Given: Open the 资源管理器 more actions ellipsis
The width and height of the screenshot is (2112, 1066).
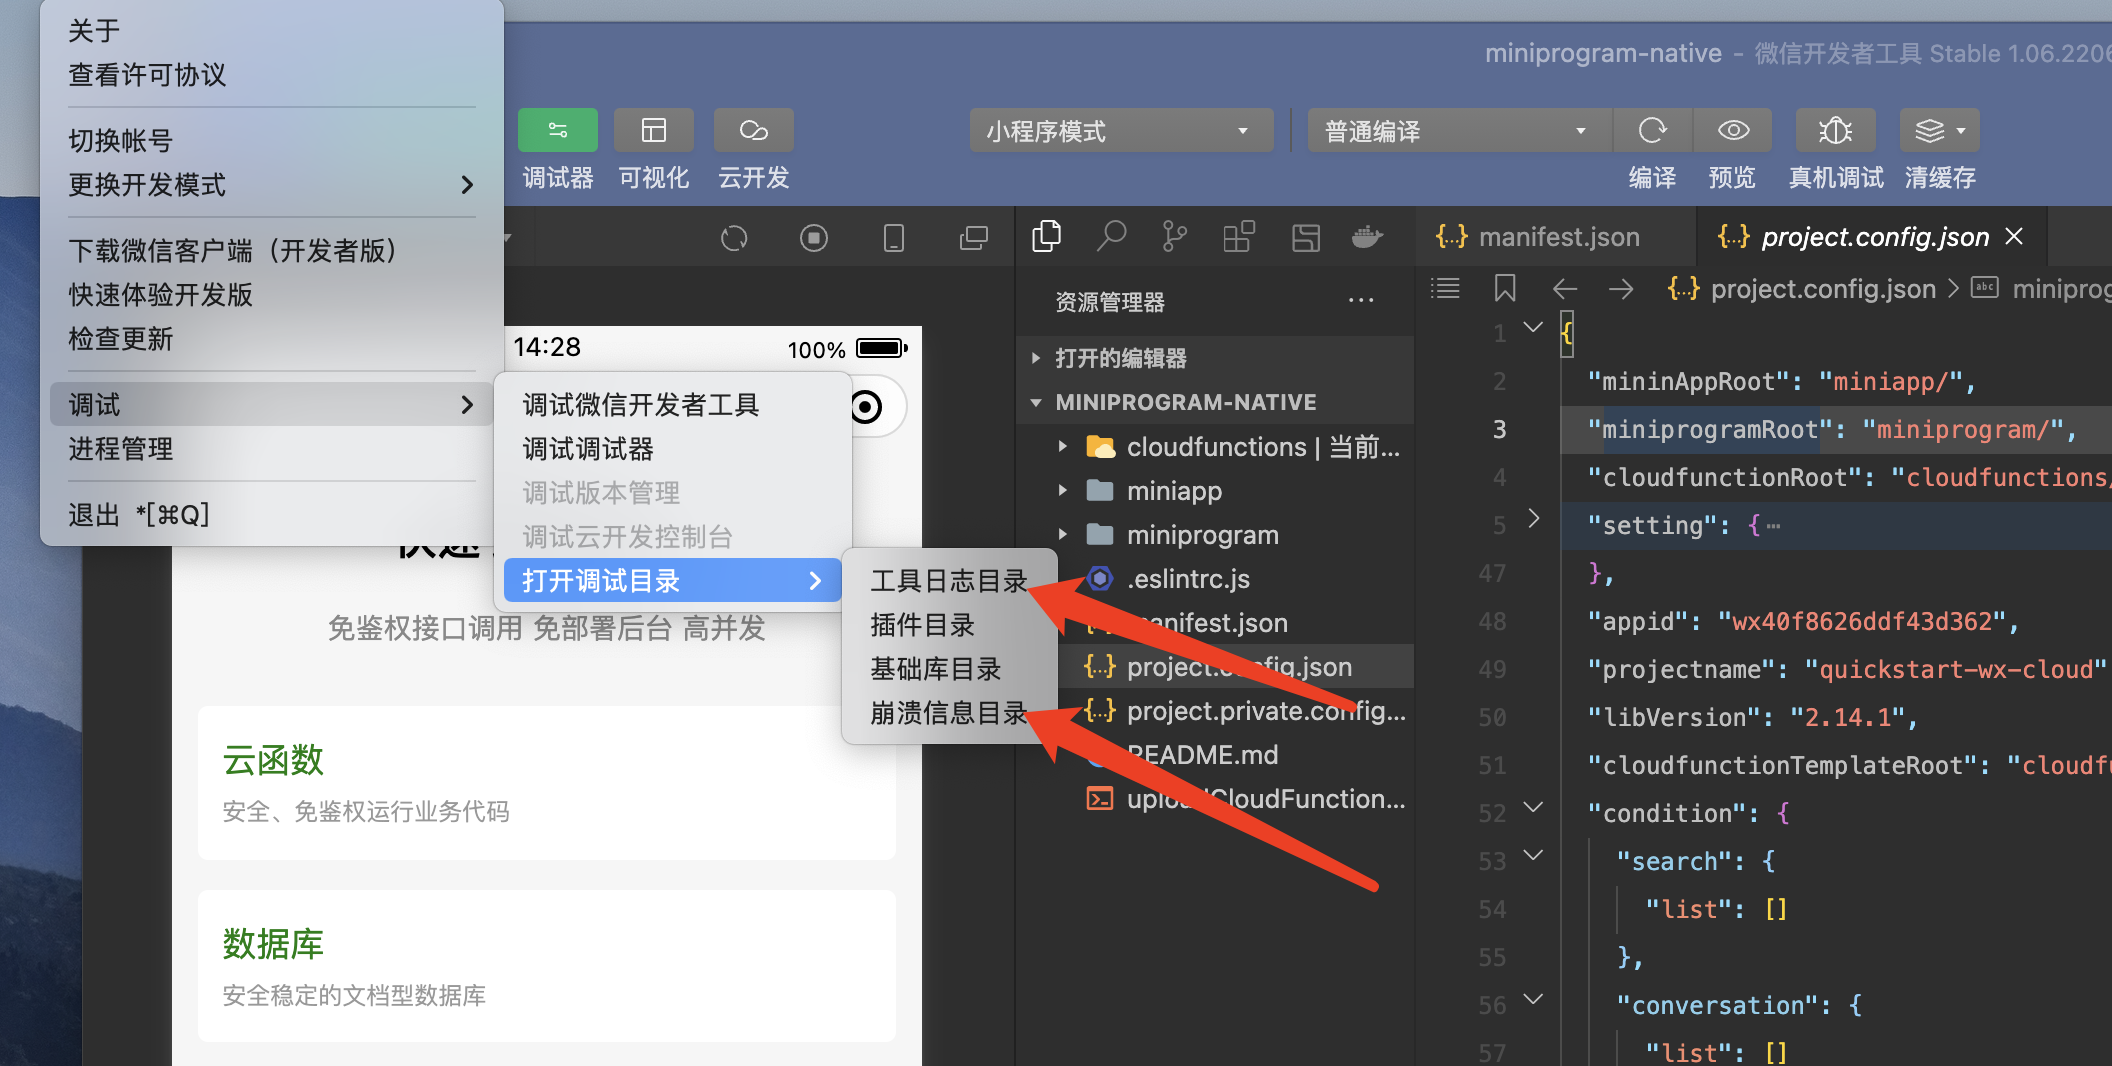Looking at the screenshot, I should click(1361, 300).
